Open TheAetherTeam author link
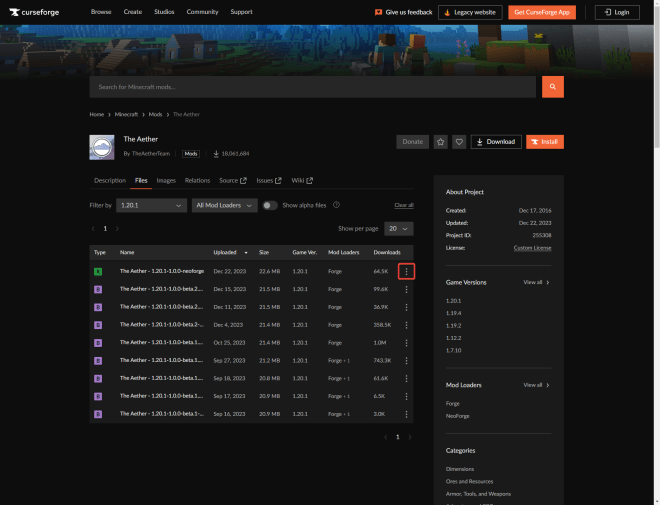 tap(151, 154)
